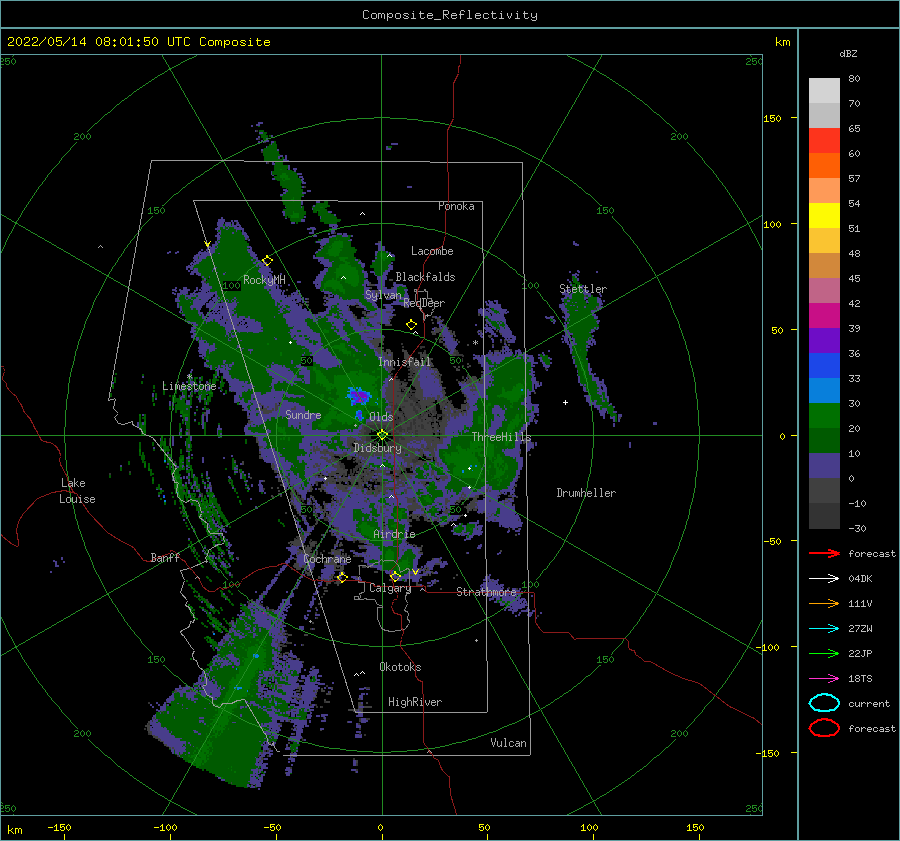Click the yellow diamond marker near Cochrane
This screenshot has height=841, width=900.
pyautogui.click(x=342, y=578)
